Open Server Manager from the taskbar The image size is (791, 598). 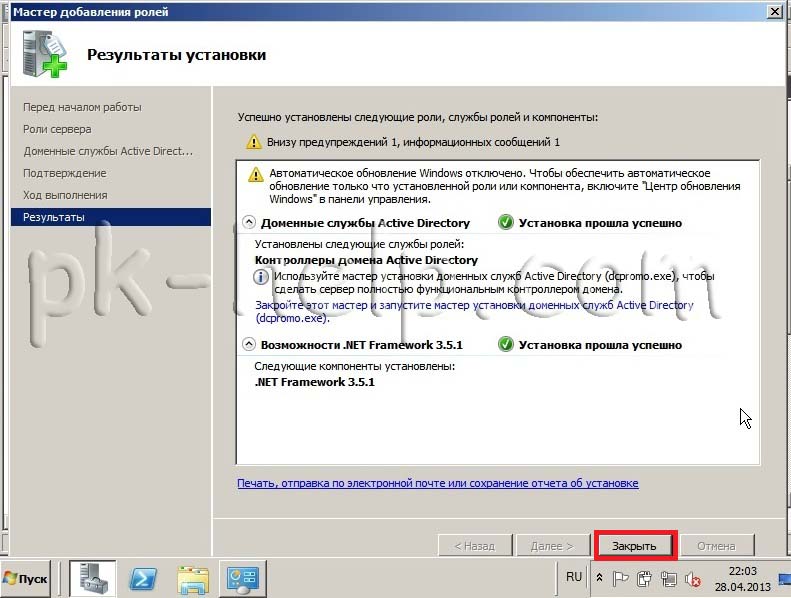click(92, 578)
